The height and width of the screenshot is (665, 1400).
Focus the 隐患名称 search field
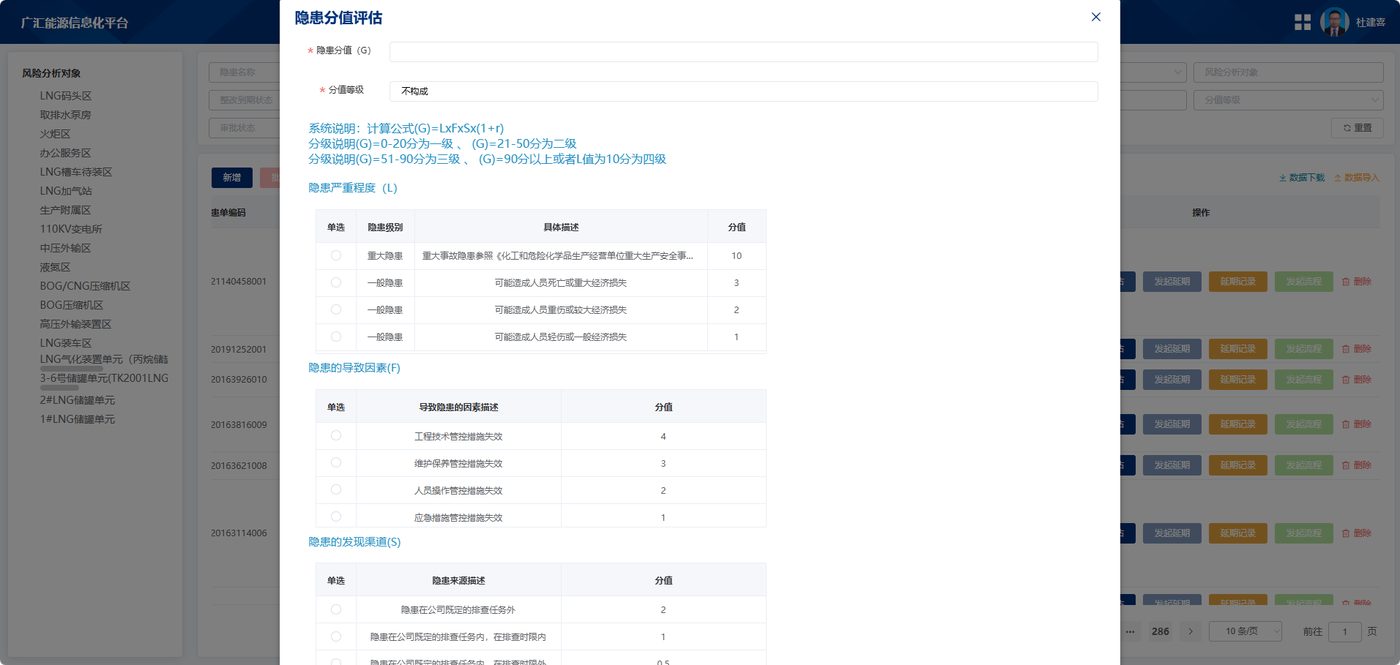(244, 72)
